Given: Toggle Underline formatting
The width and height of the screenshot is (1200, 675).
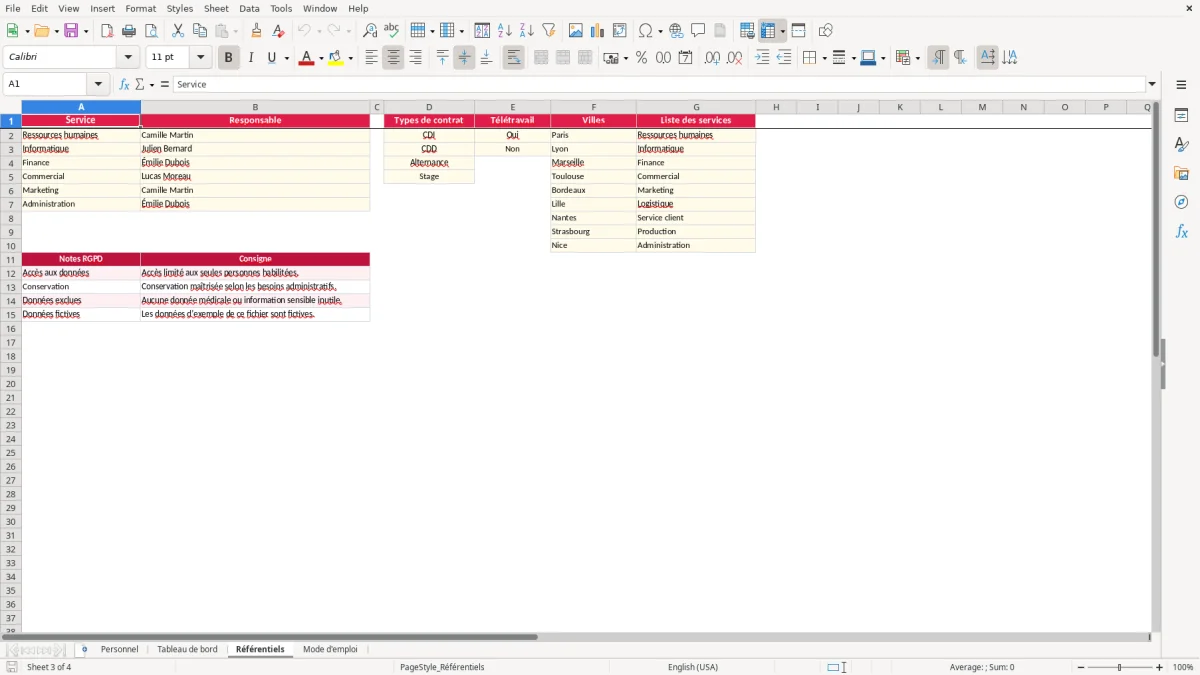Looking at the screenshot, I should coord(271,58).
